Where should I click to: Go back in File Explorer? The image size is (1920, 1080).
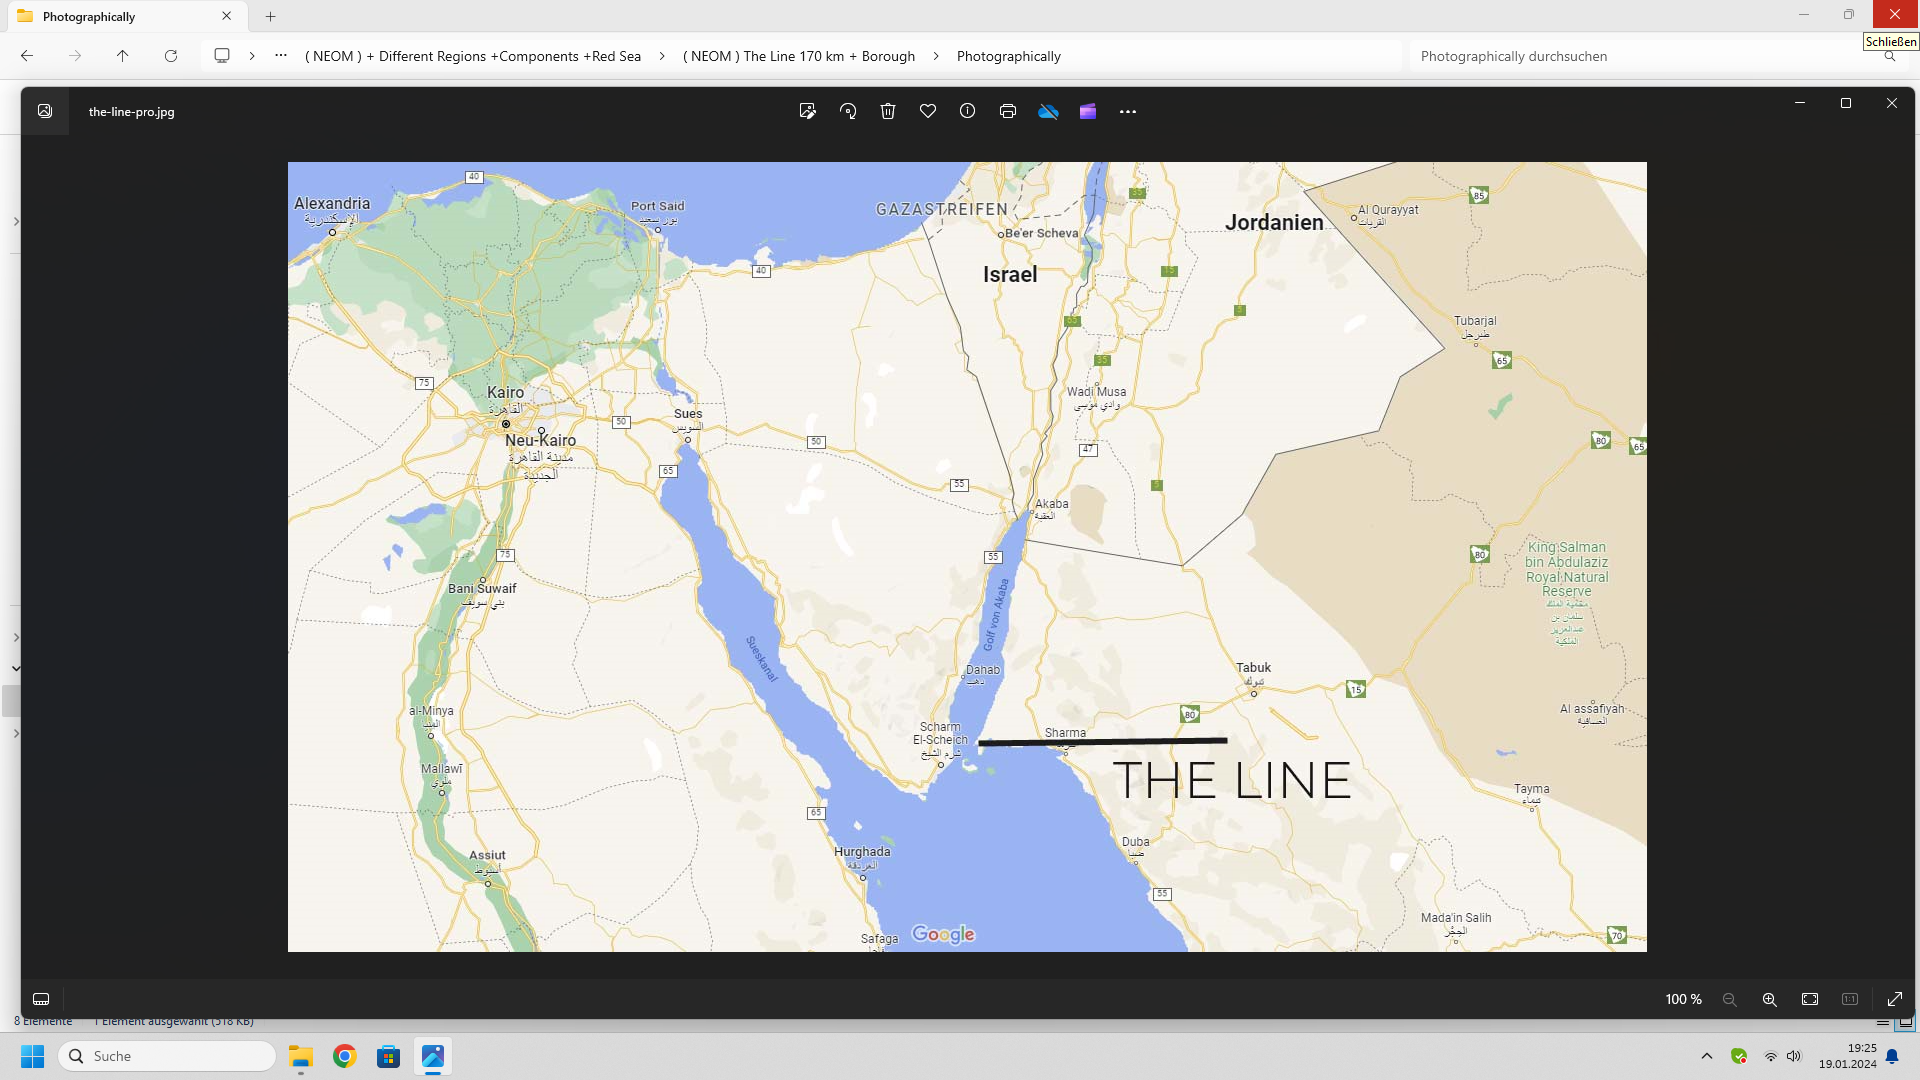tap(27, 56)
